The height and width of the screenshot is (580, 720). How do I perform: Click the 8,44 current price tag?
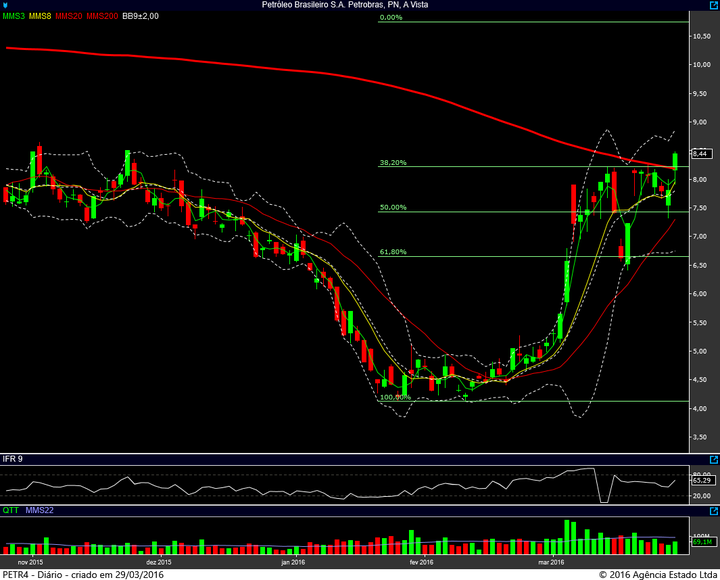click(x=702, y=153)
